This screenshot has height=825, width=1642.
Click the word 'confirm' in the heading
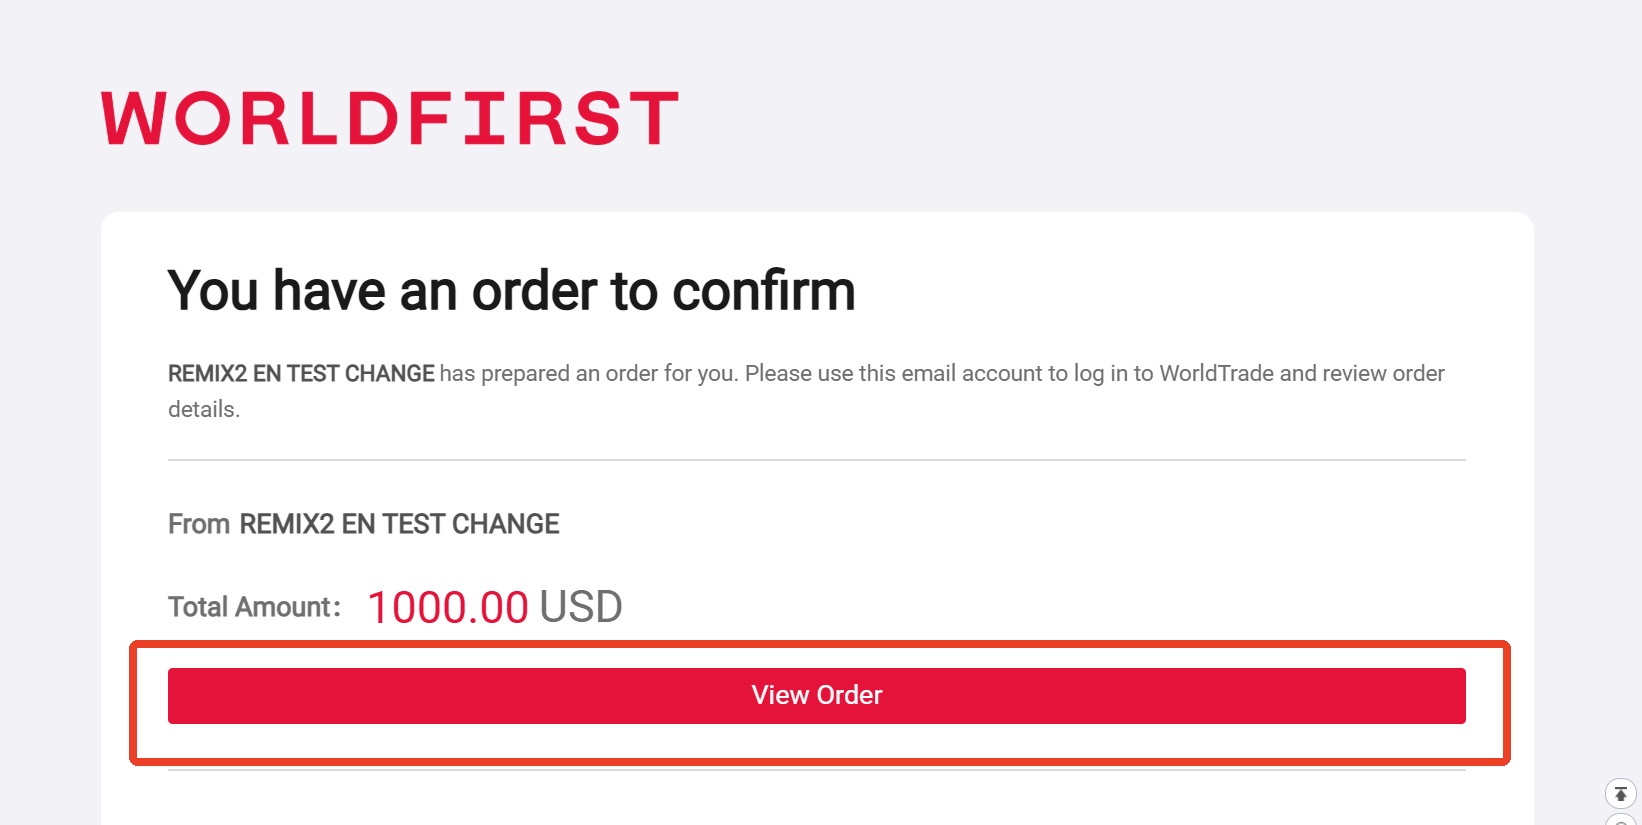click(x=763, y=291)
